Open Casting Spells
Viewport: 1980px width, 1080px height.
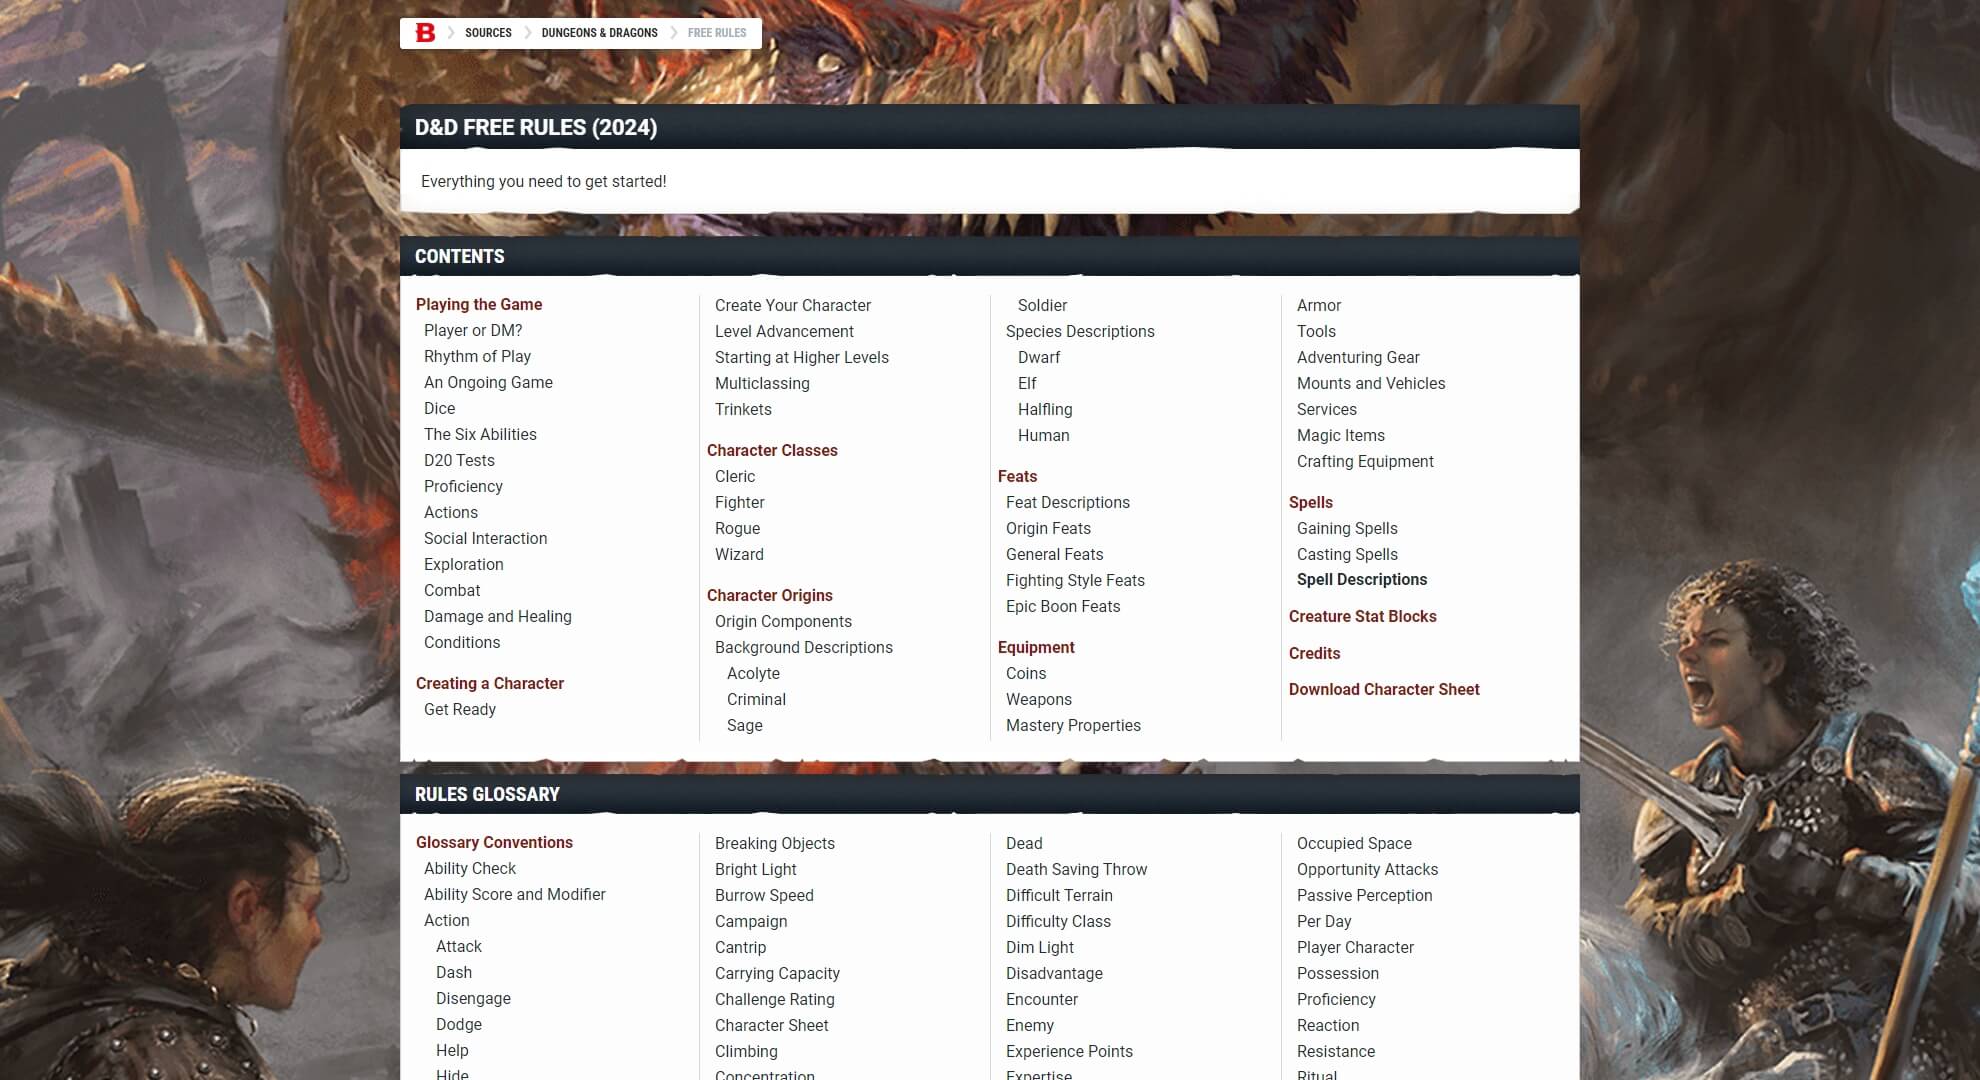coord(1347,554)
